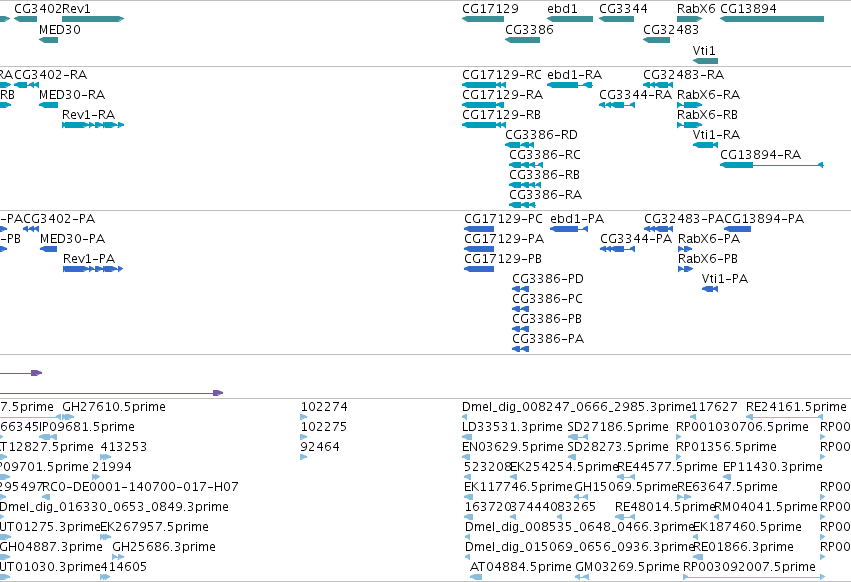This screenshot has width=851, height=582.
Task: Click the MED30 gene label
Action: (60, 30)
